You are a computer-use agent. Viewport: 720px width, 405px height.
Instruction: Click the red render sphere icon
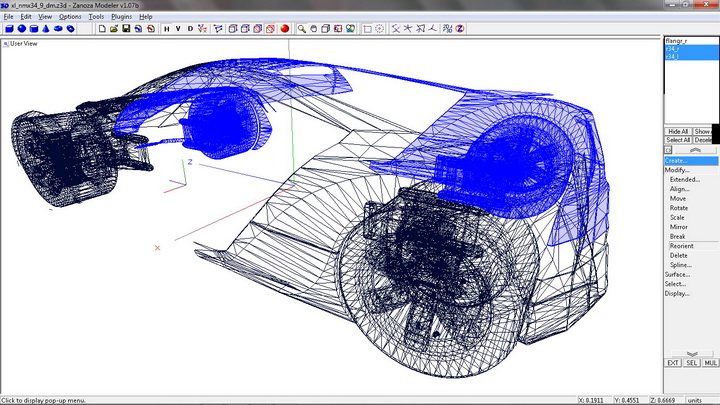click(x=285, y=29)
